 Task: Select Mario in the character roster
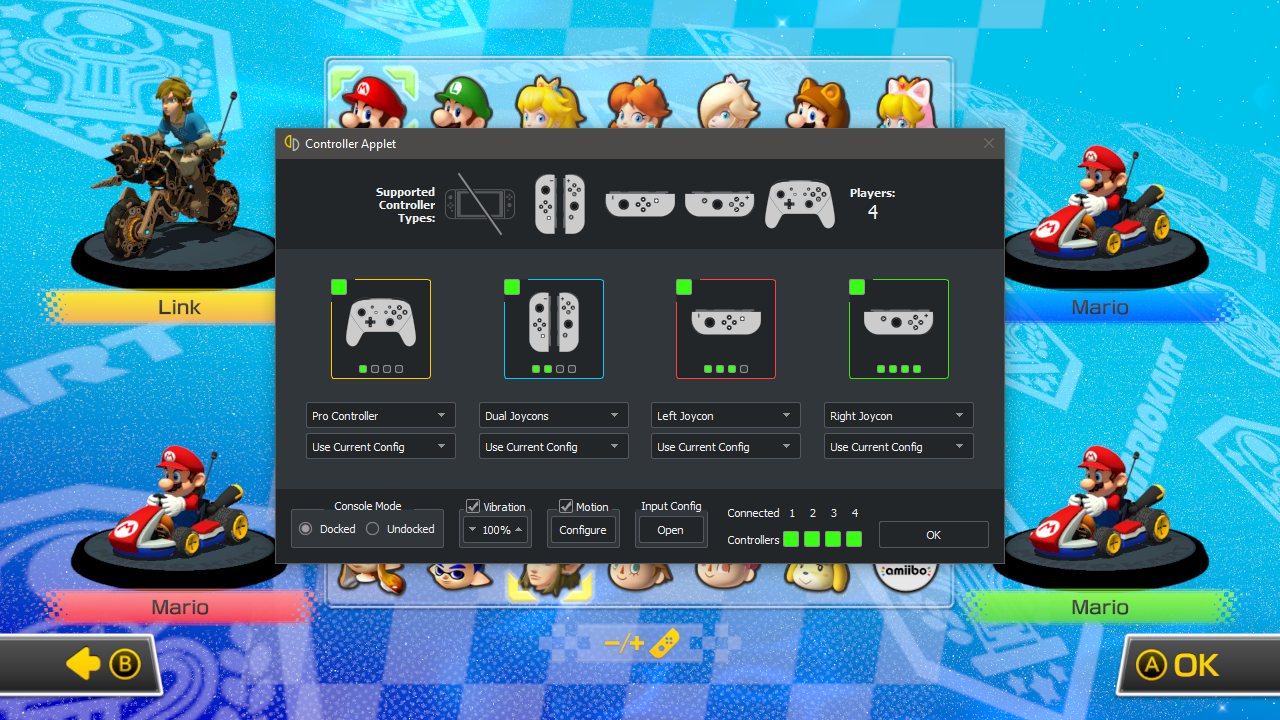point(375,99)
